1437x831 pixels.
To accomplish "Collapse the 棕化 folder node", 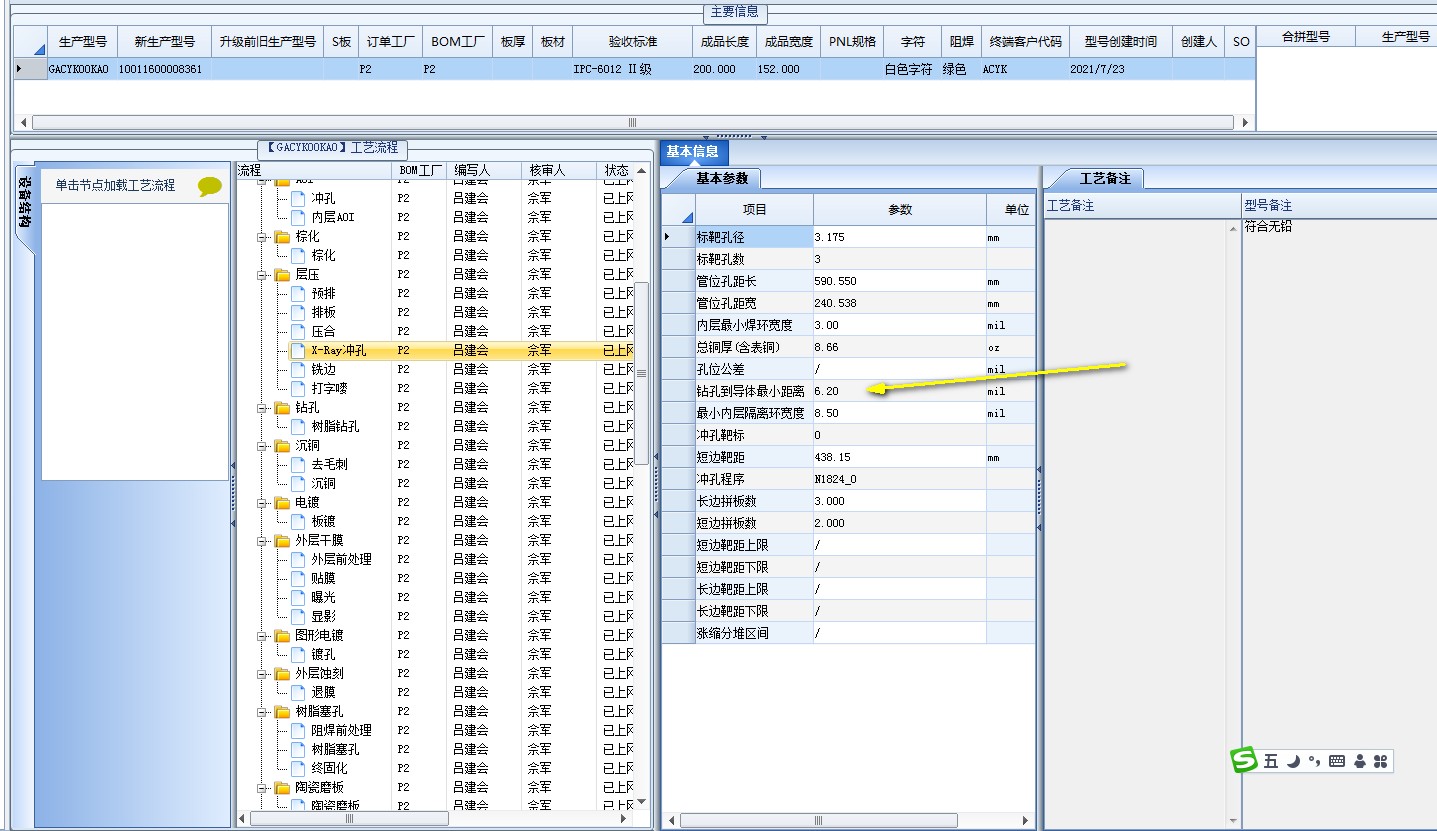I will [263, 237].
